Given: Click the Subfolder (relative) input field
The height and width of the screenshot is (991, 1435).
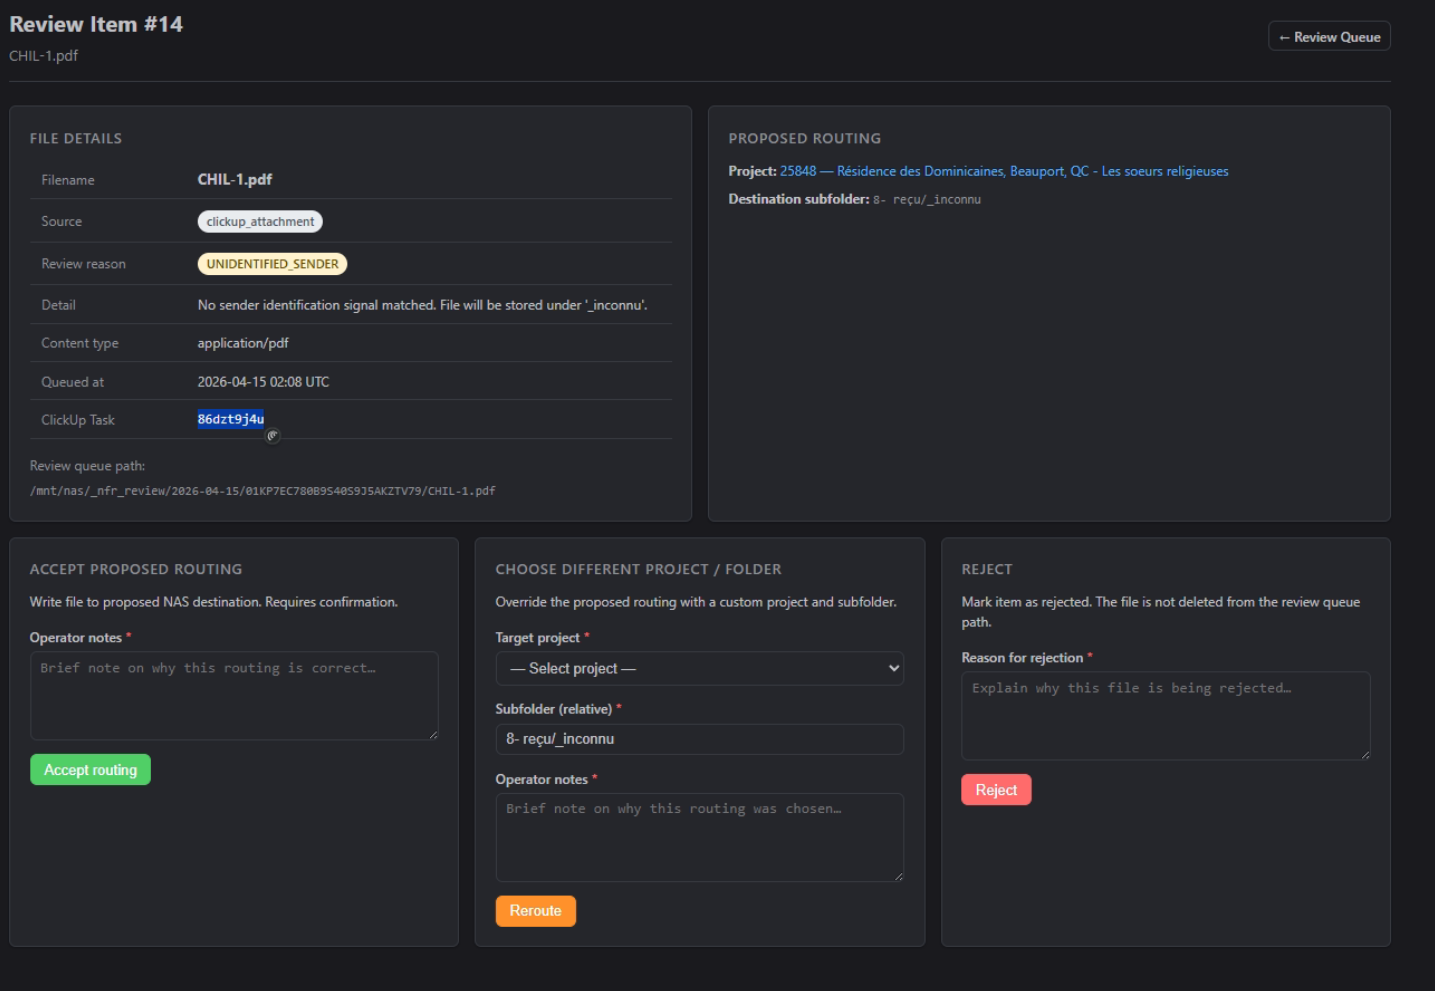Looking at the screenshot, I should (x=699, y=740).
